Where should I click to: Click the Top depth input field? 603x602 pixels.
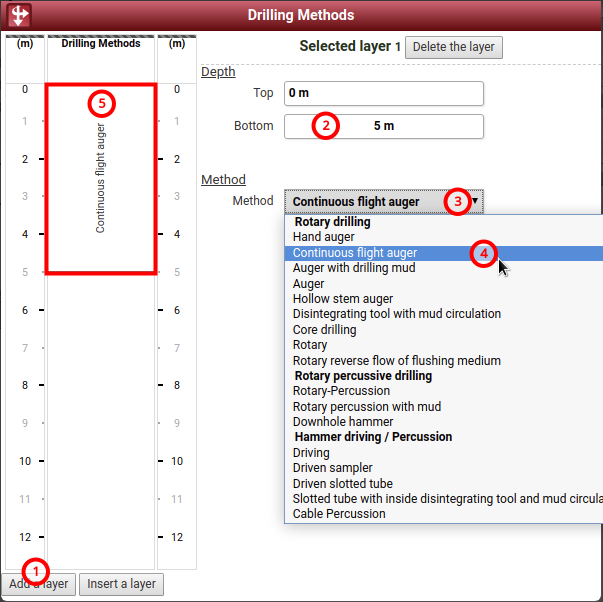384,93
